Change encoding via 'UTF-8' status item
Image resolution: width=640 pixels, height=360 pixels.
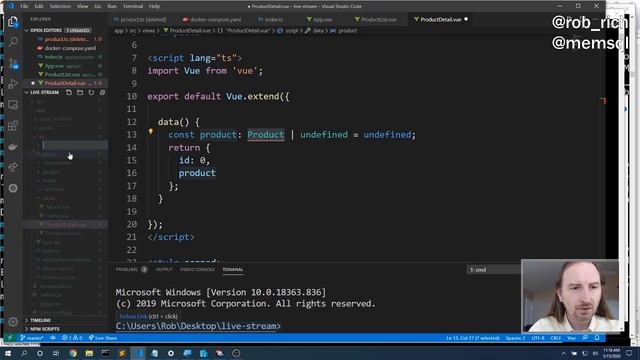(x=538, y=338)
